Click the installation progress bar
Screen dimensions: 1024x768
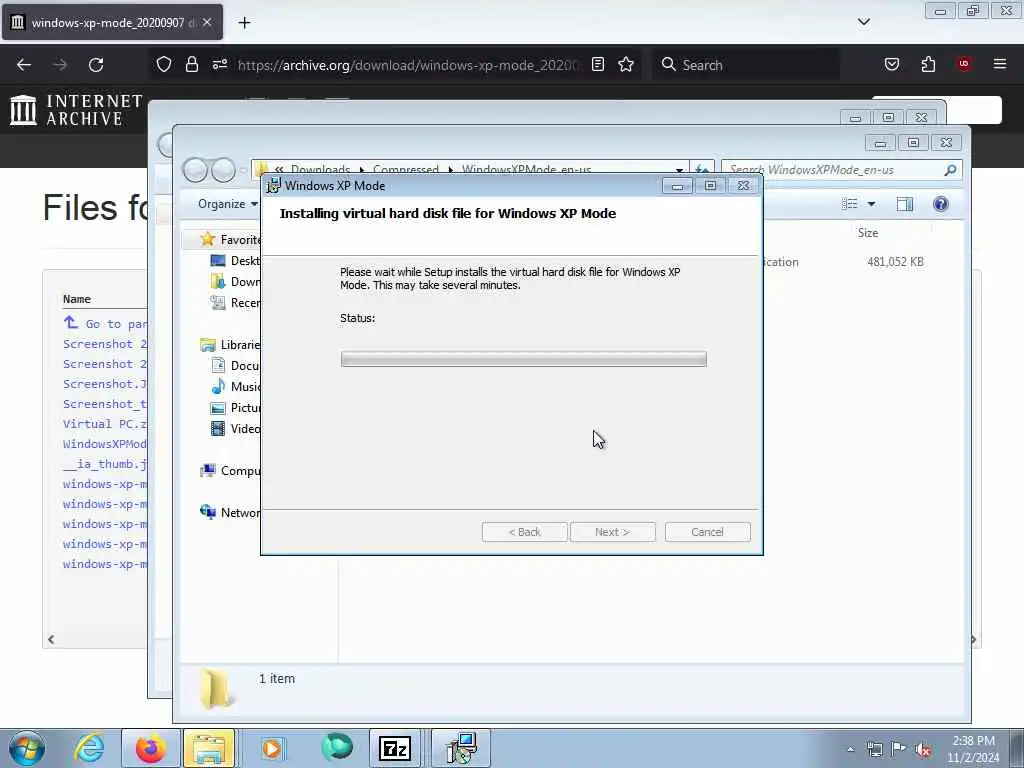coord(523,359)
